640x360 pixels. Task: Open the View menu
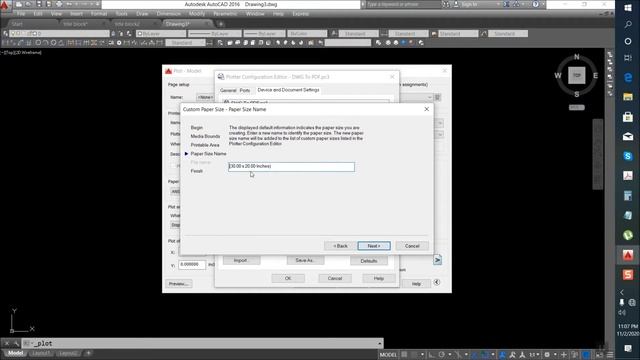click(56, 14)
